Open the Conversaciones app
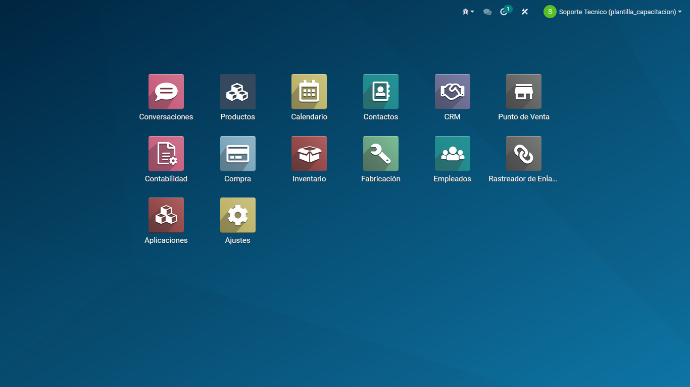690x387 pixels. (166, 92)
